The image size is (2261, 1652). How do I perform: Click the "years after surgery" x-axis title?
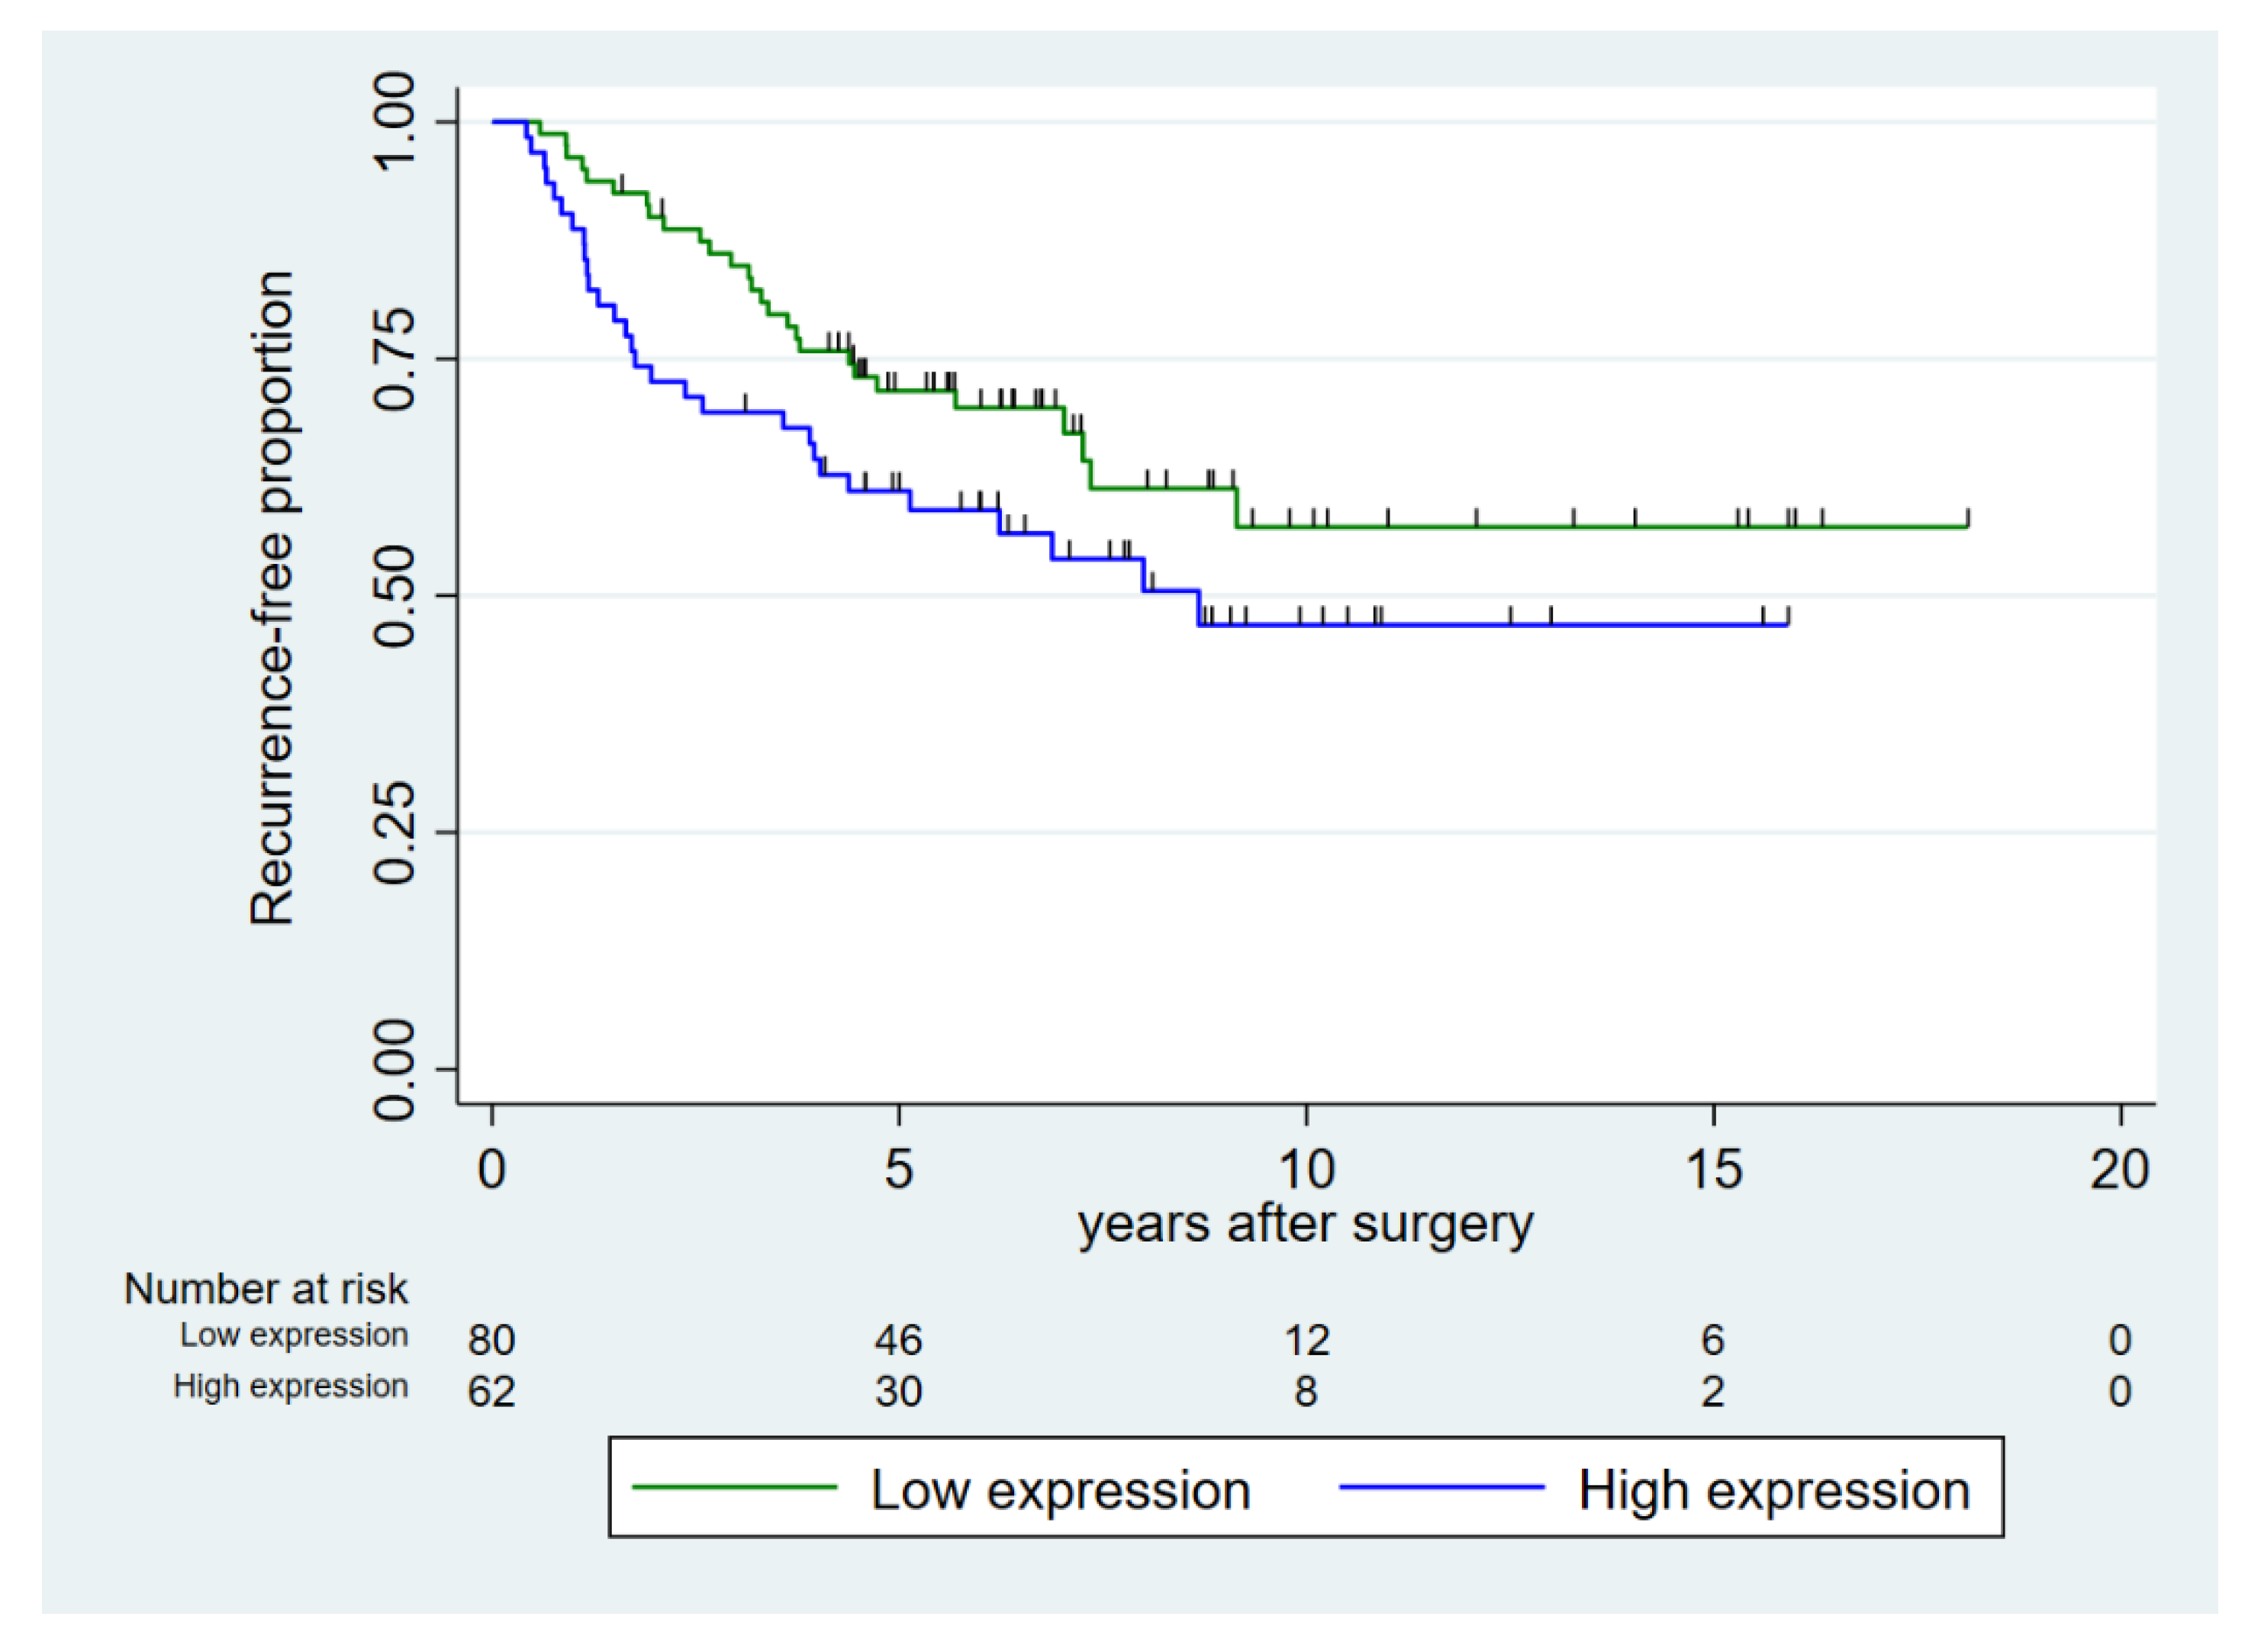coord(1305,1225)
